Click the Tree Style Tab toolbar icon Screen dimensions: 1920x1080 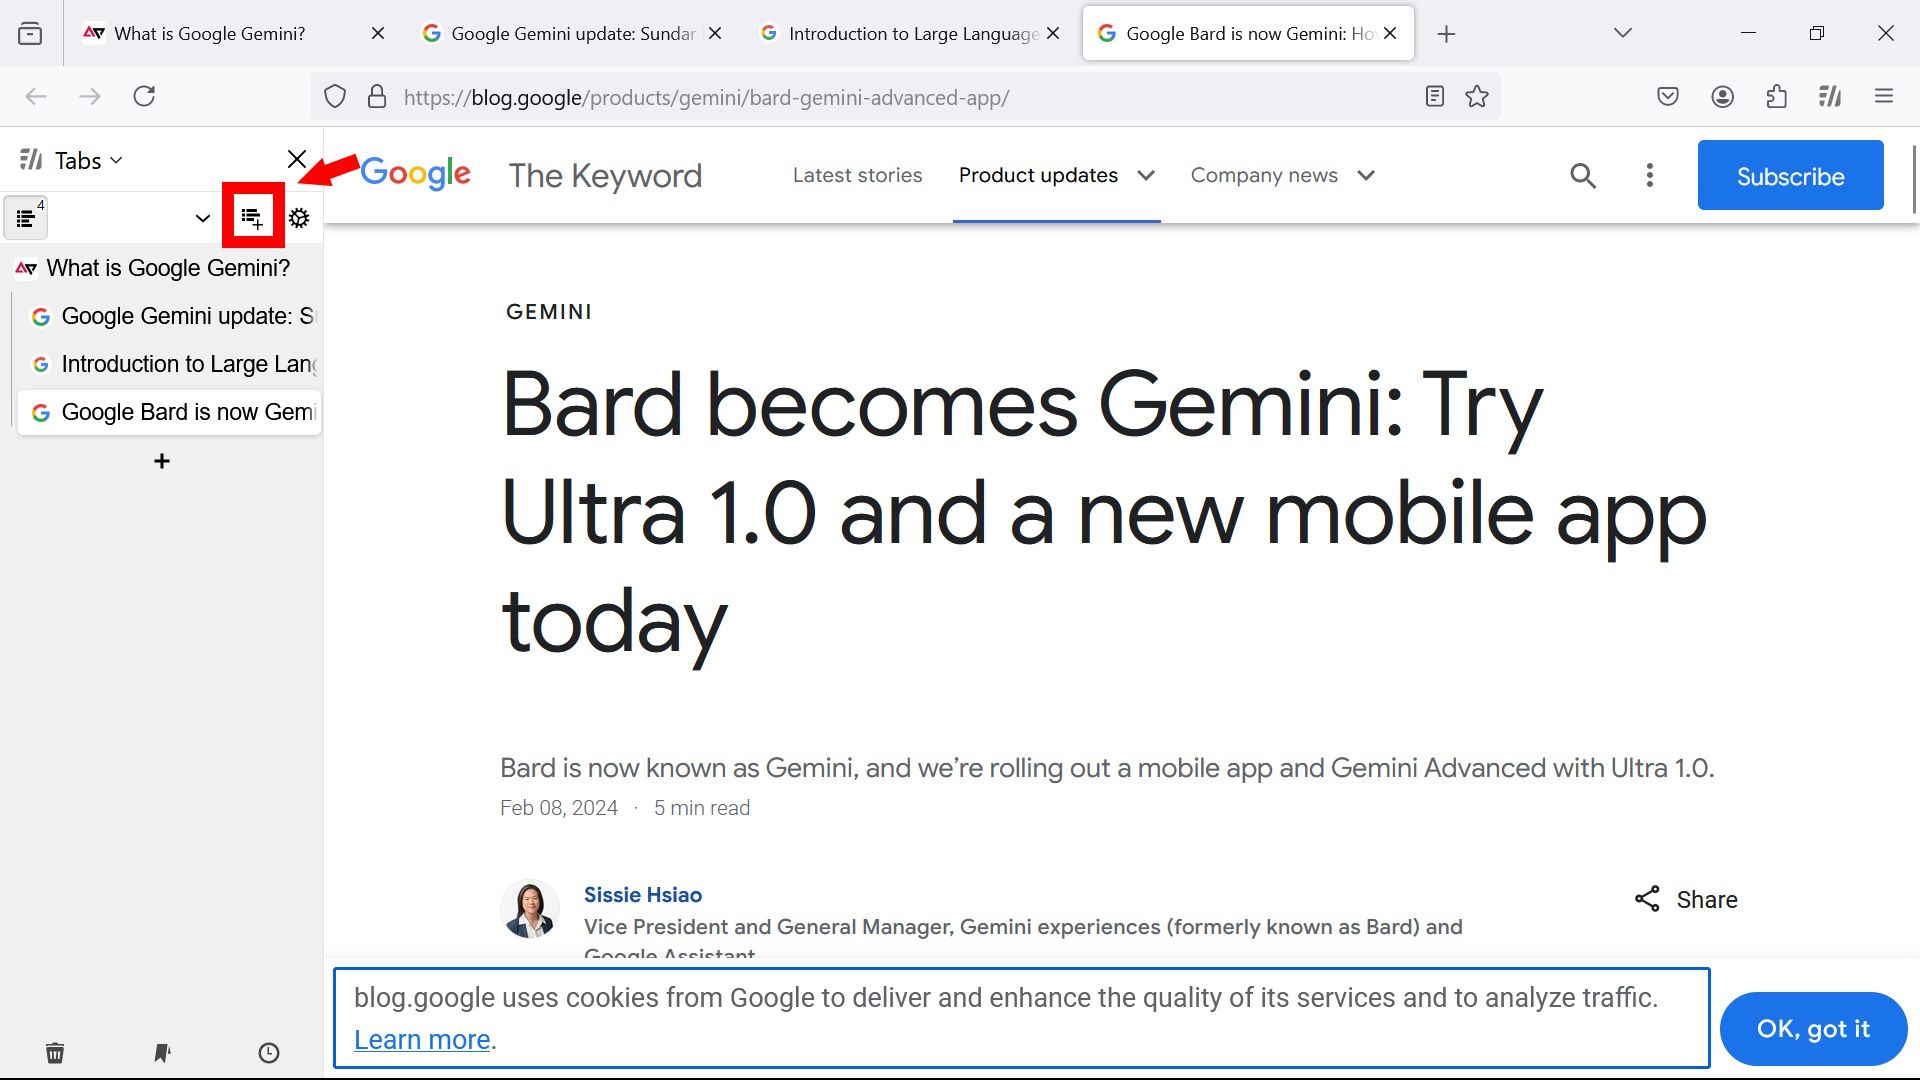1830,96
